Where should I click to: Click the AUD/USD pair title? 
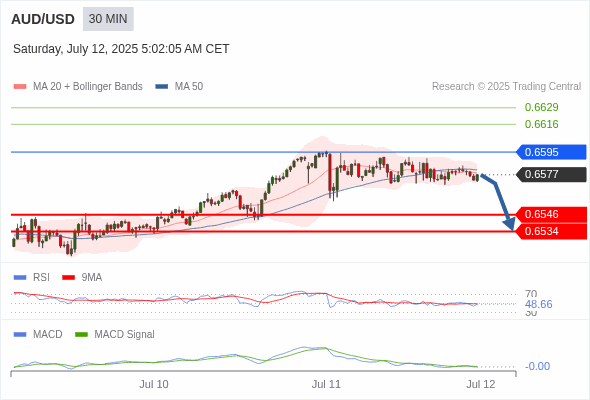(43, 19)
